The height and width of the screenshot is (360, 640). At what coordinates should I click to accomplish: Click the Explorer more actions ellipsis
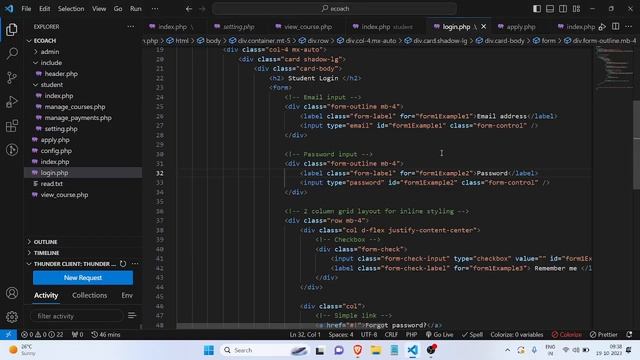(x=131, y=27)
